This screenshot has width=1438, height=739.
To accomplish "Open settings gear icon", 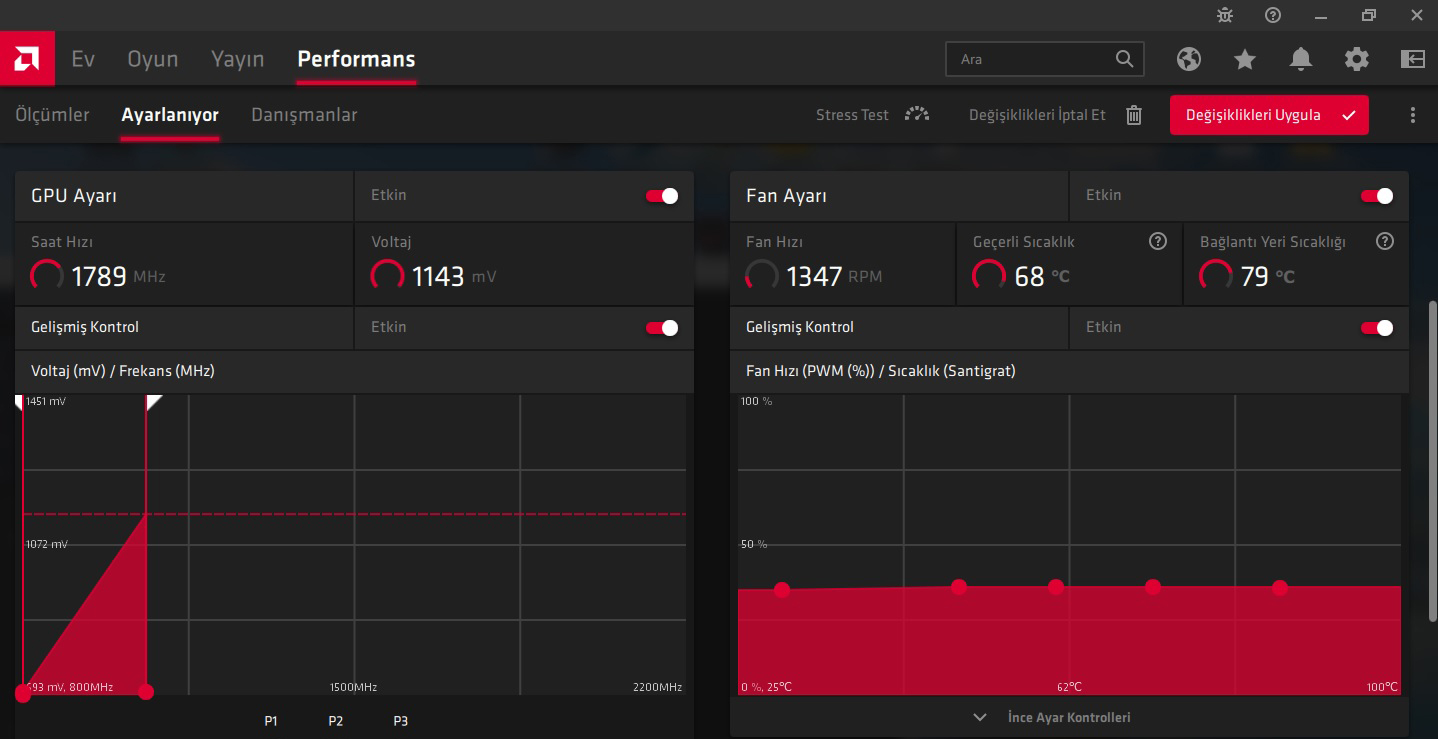I will click(1356, 60).
